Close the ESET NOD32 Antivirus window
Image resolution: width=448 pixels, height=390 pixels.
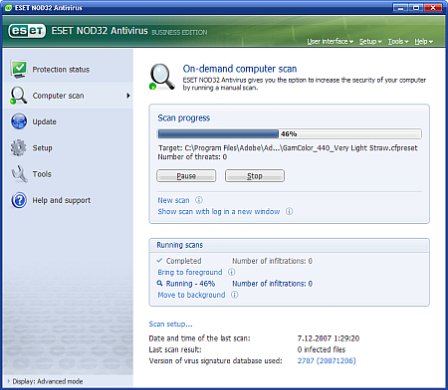coord(434,7)
